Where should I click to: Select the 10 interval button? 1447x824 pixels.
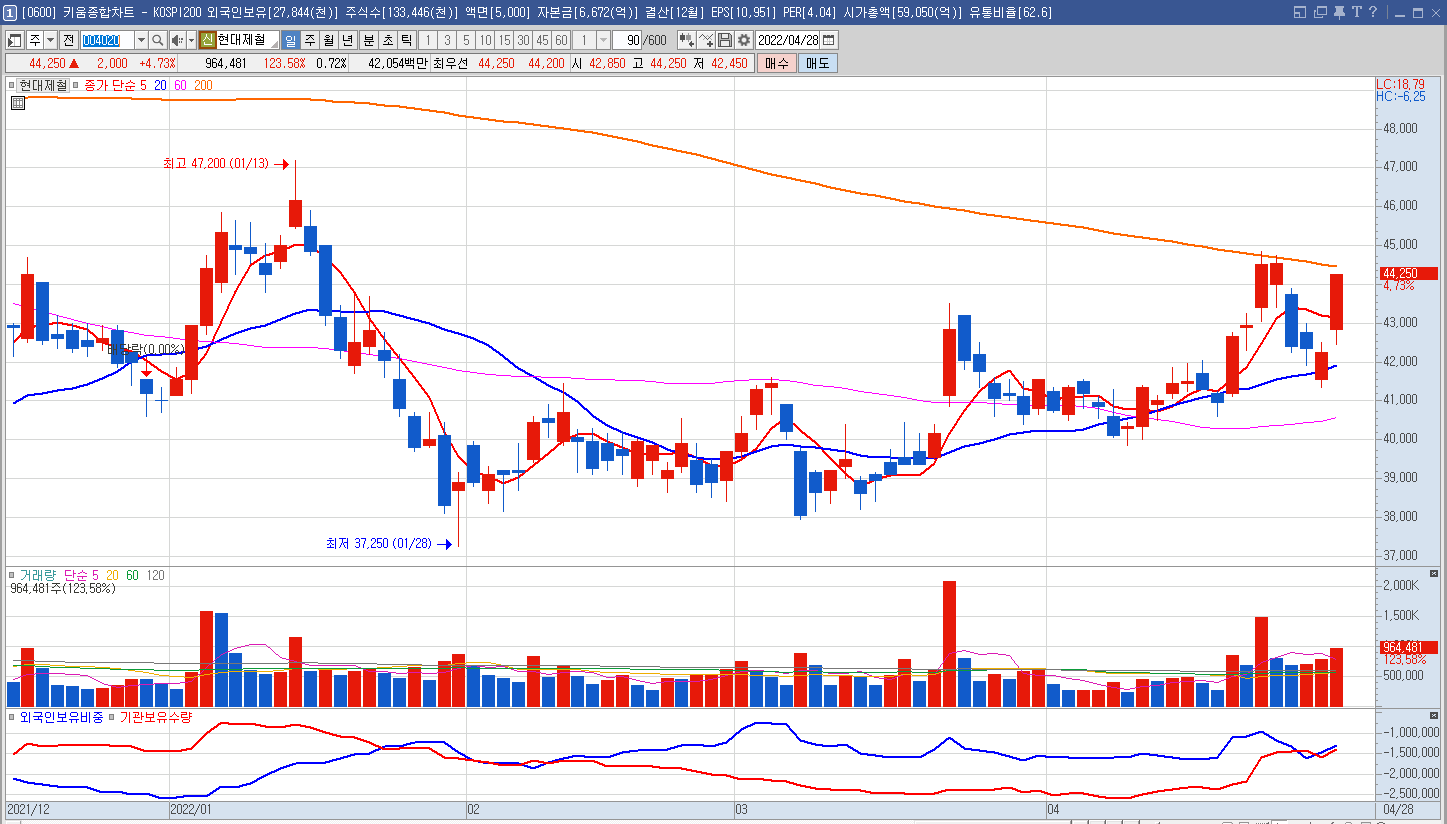(484, 40)
